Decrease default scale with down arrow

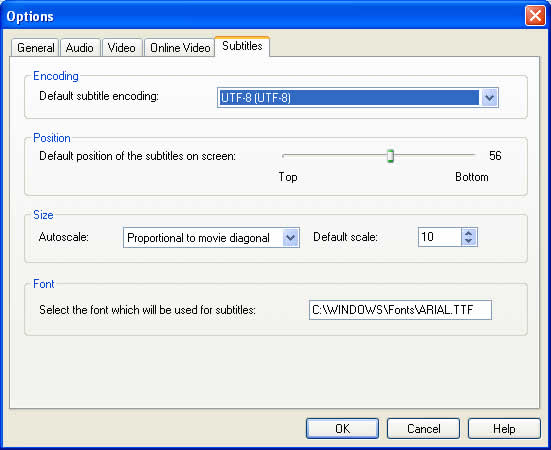[468, 241]
